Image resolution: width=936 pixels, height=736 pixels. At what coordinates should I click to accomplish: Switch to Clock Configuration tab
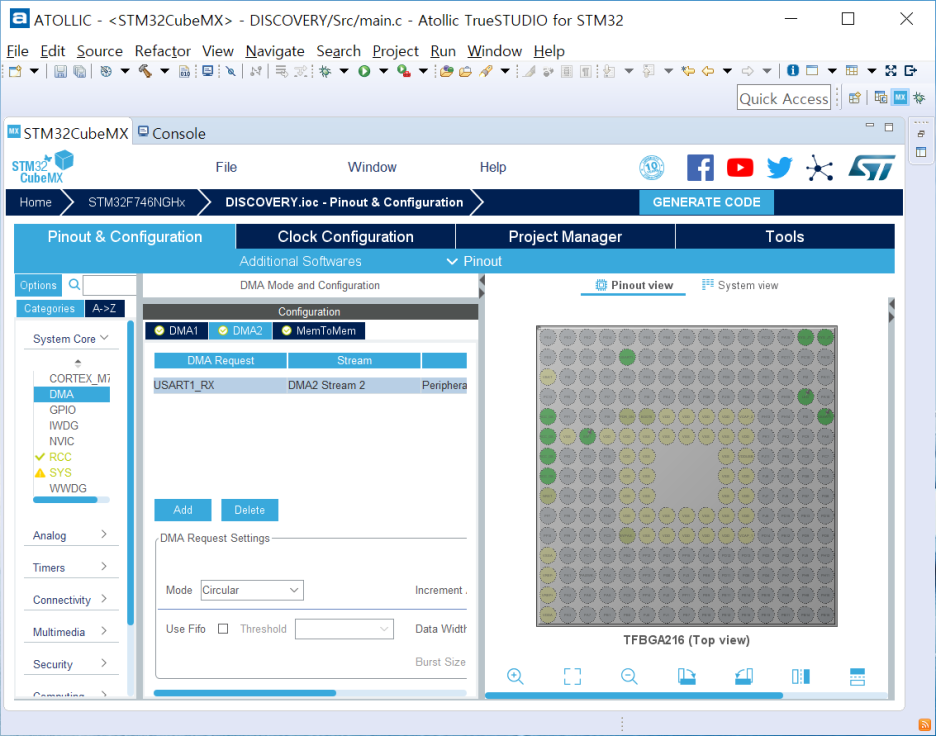pyautogui.click(x=345, y=236)
